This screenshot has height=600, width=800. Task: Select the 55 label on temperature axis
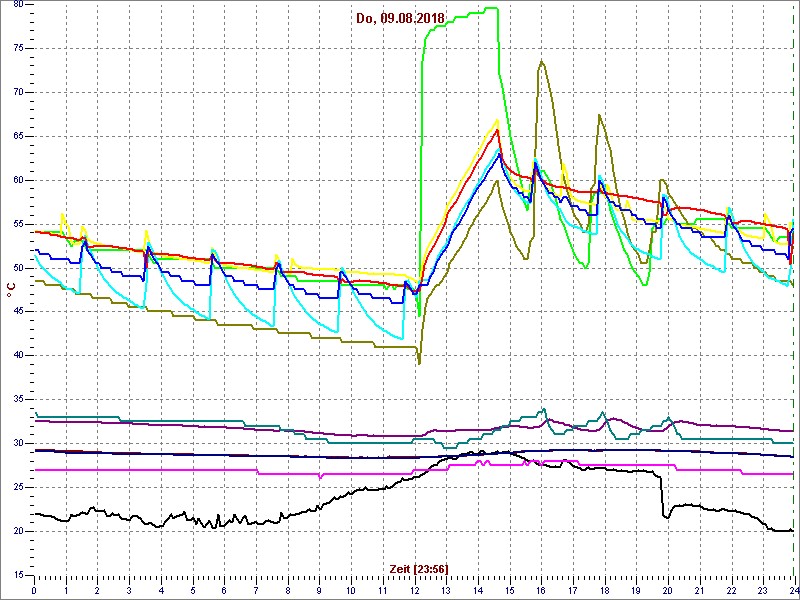(18, 224)
